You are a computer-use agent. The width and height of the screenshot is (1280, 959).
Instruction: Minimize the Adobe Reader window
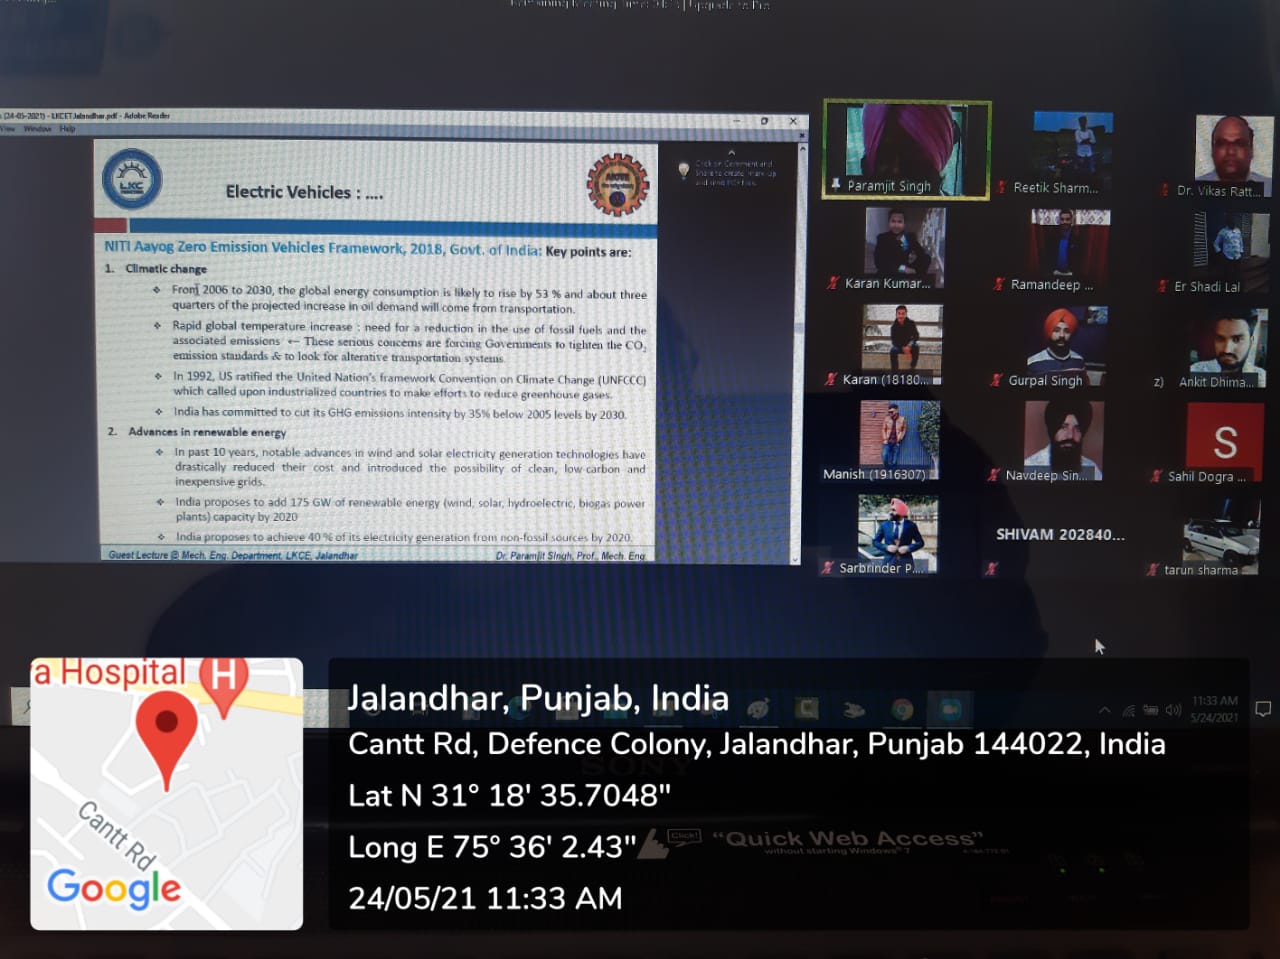point(736,121)
